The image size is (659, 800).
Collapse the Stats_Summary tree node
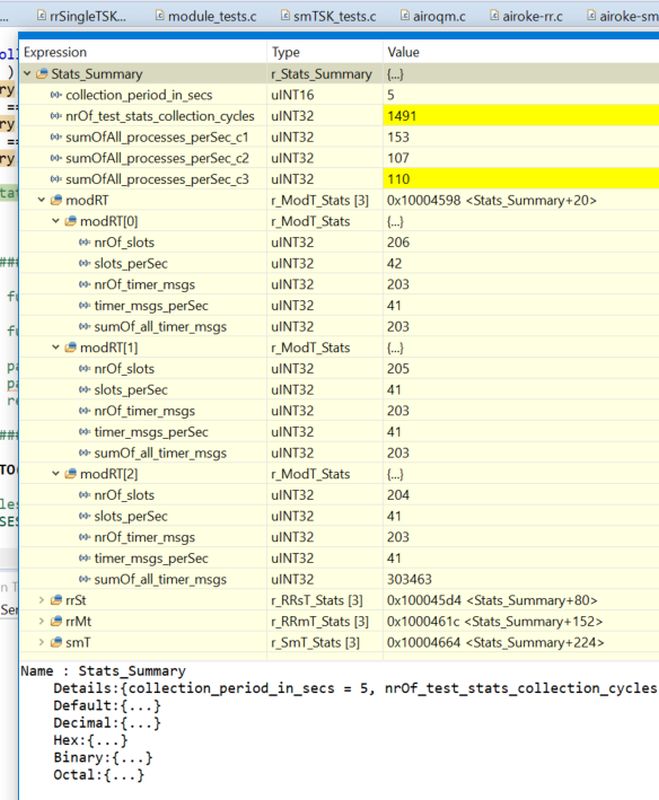[27, 74]
